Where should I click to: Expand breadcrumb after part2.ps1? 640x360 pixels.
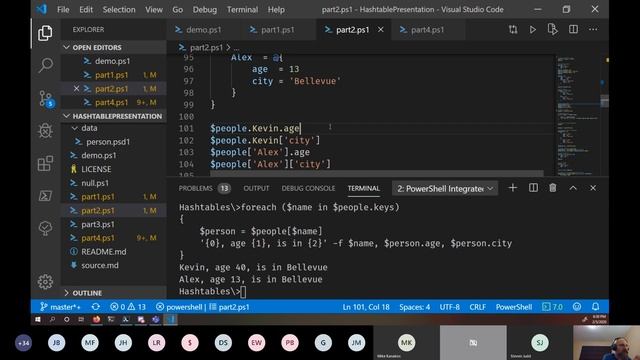(x=236, y=48)
